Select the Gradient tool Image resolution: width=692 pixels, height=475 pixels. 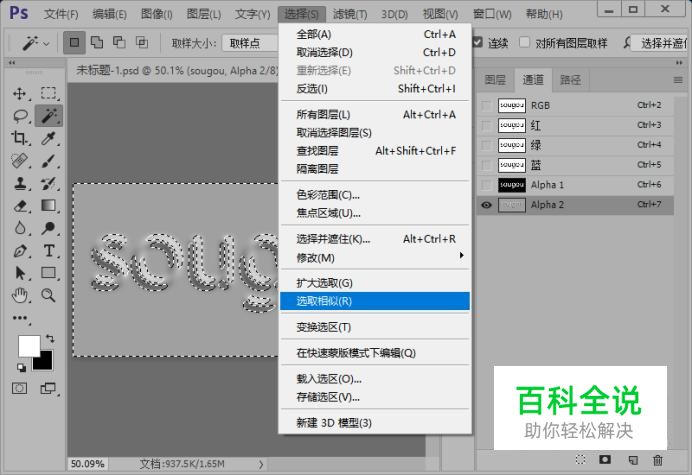[x=49, y=205]
